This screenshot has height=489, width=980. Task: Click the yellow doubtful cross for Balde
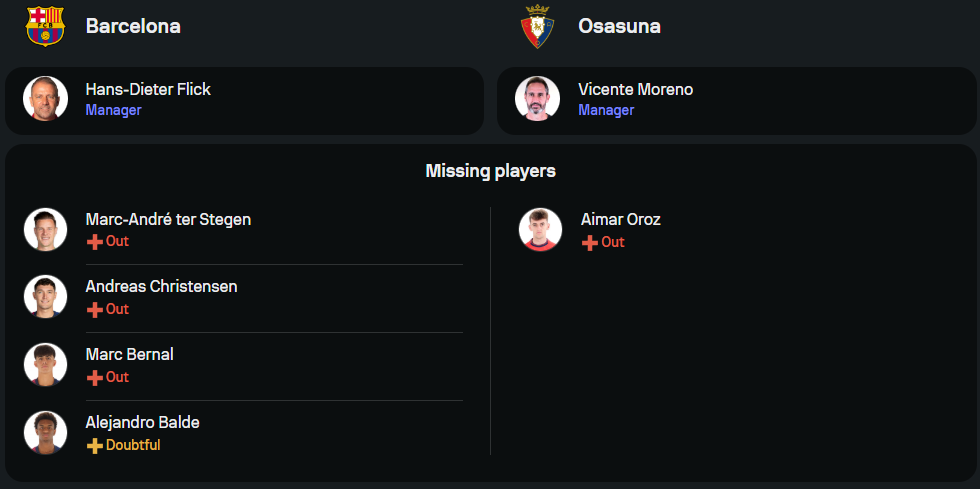[x=95, y=446]
